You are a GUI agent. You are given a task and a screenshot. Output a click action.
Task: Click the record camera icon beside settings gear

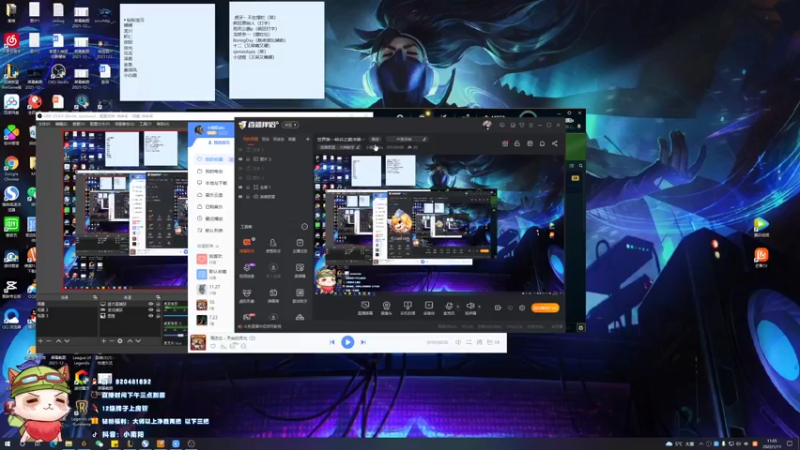tap(497, 308)
